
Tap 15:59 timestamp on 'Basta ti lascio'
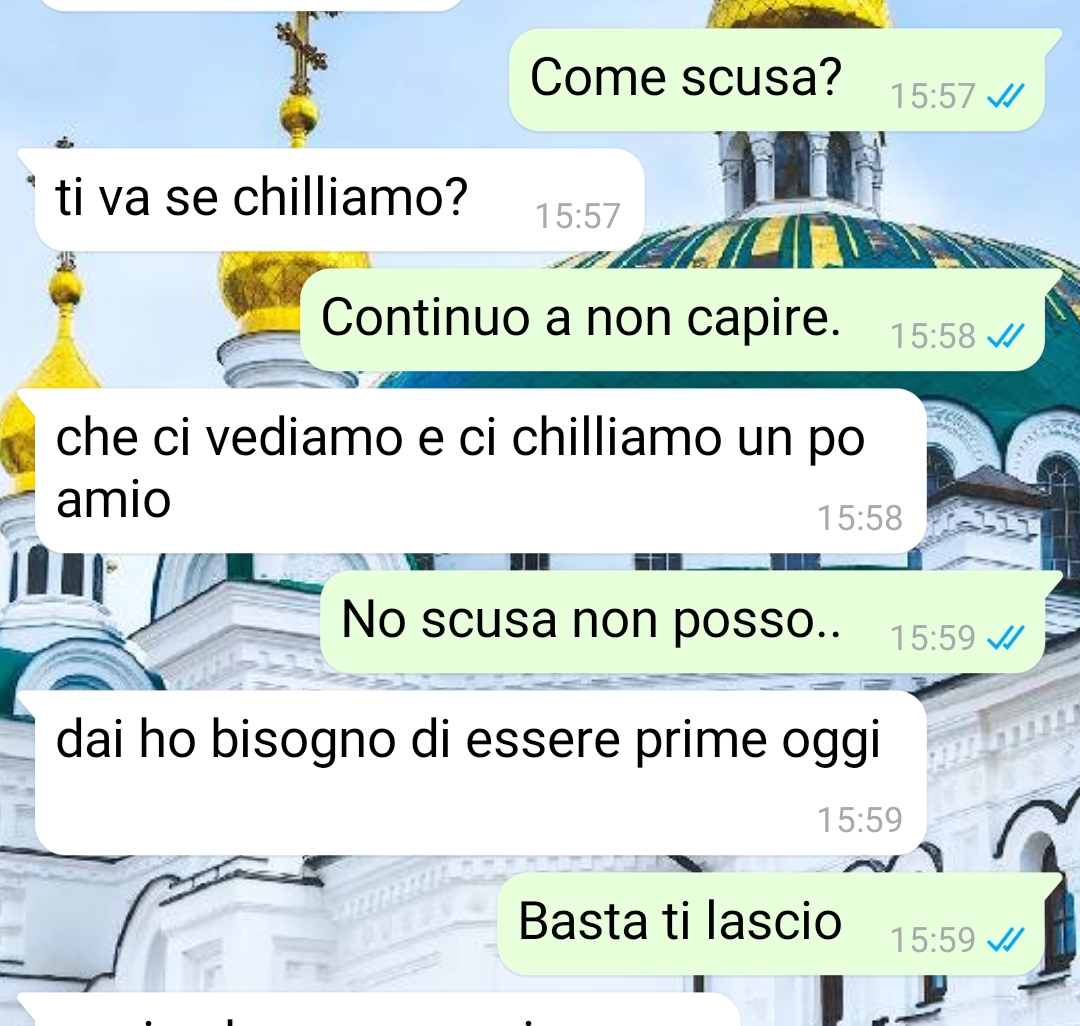pos(933,940)
